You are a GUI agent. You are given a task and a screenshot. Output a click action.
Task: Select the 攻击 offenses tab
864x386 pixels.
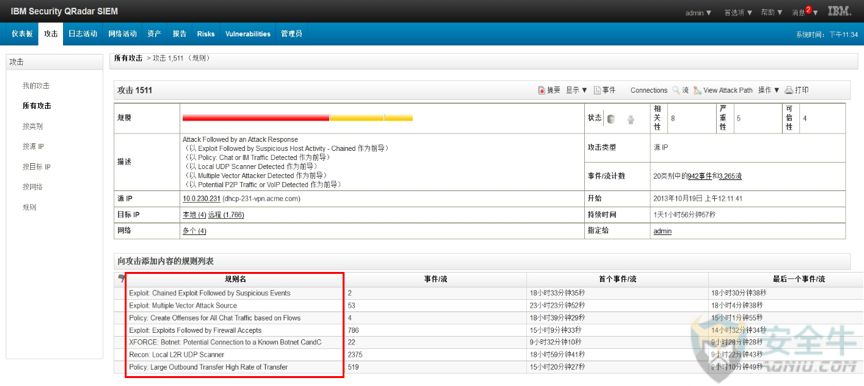(x=51, y=34)
